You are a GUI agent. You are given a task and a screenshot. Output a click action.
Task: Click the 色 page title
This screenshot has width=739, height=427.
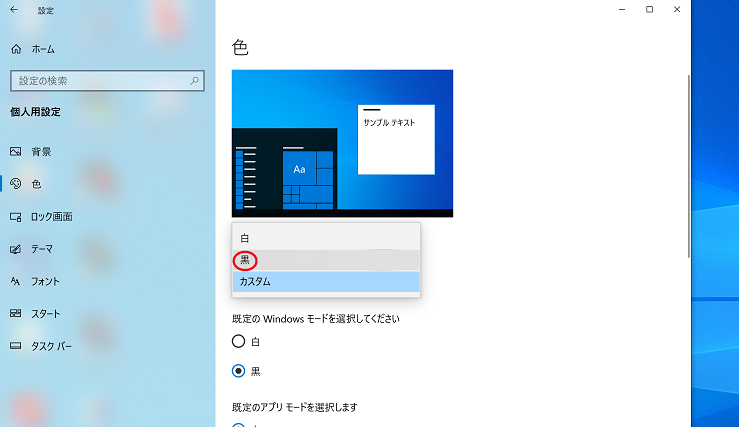240,48
